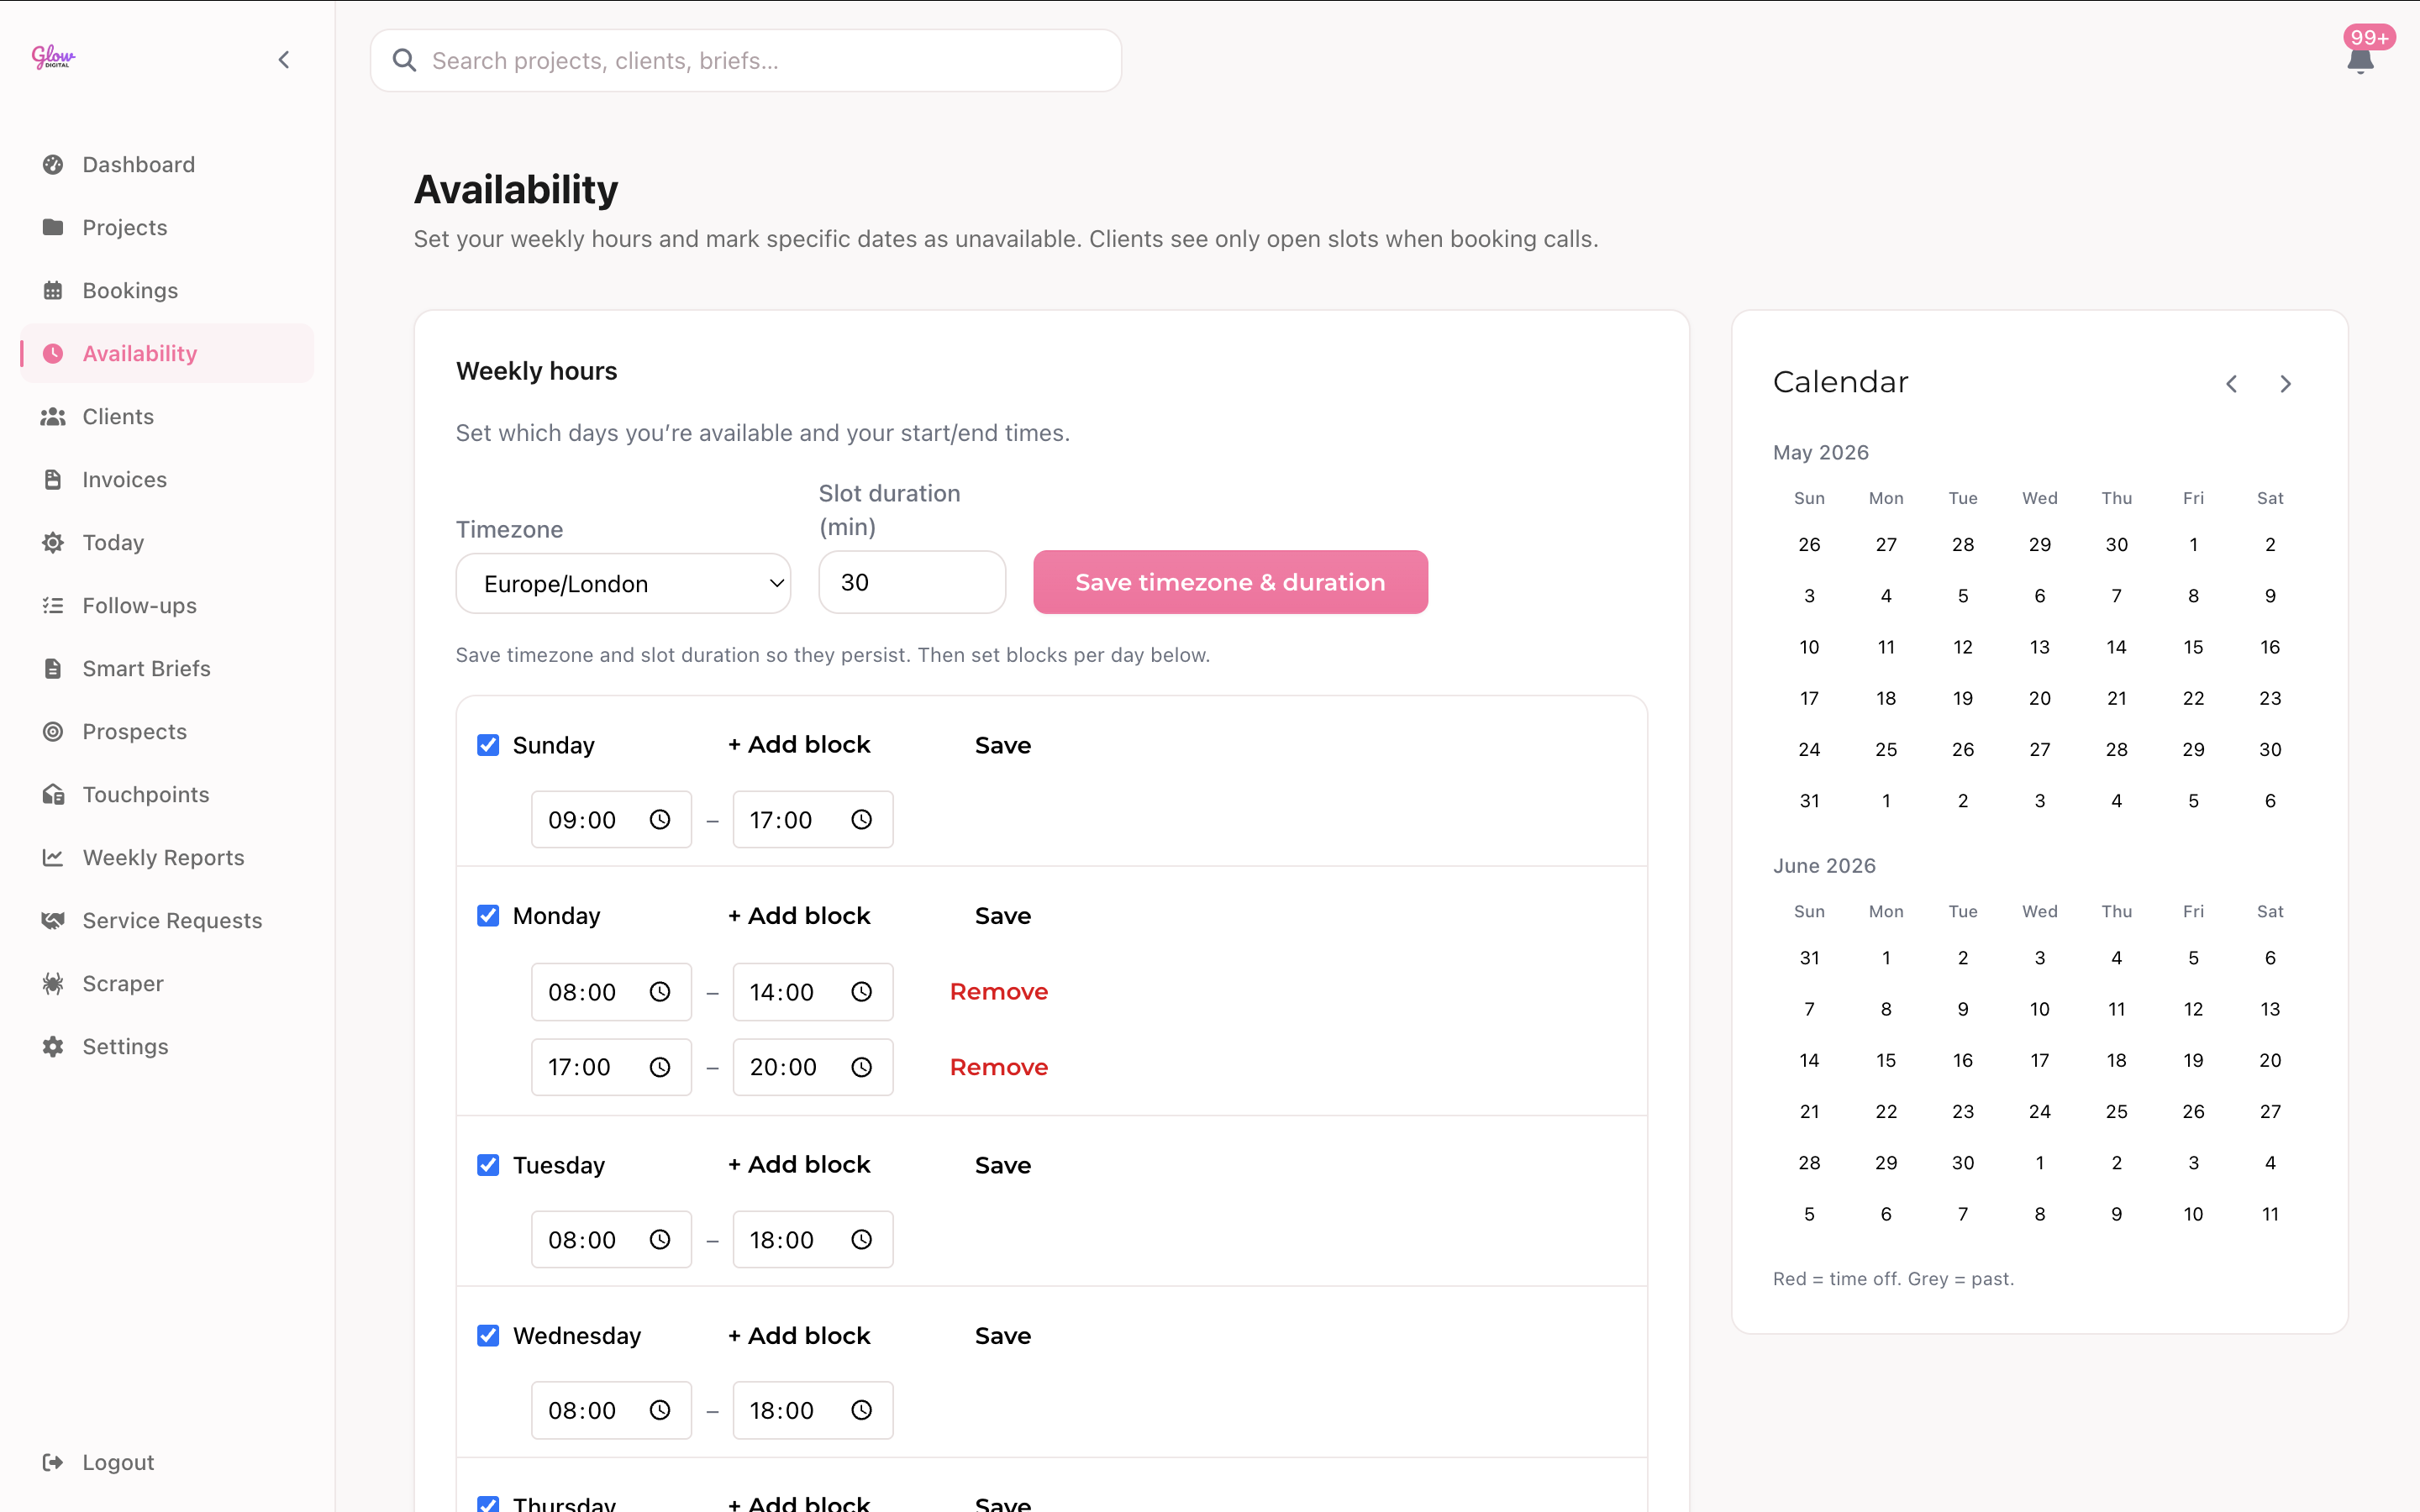The image size is (2420, 1512).
Task: Select May 15 in the calendar
Action: pos(2193,647)
